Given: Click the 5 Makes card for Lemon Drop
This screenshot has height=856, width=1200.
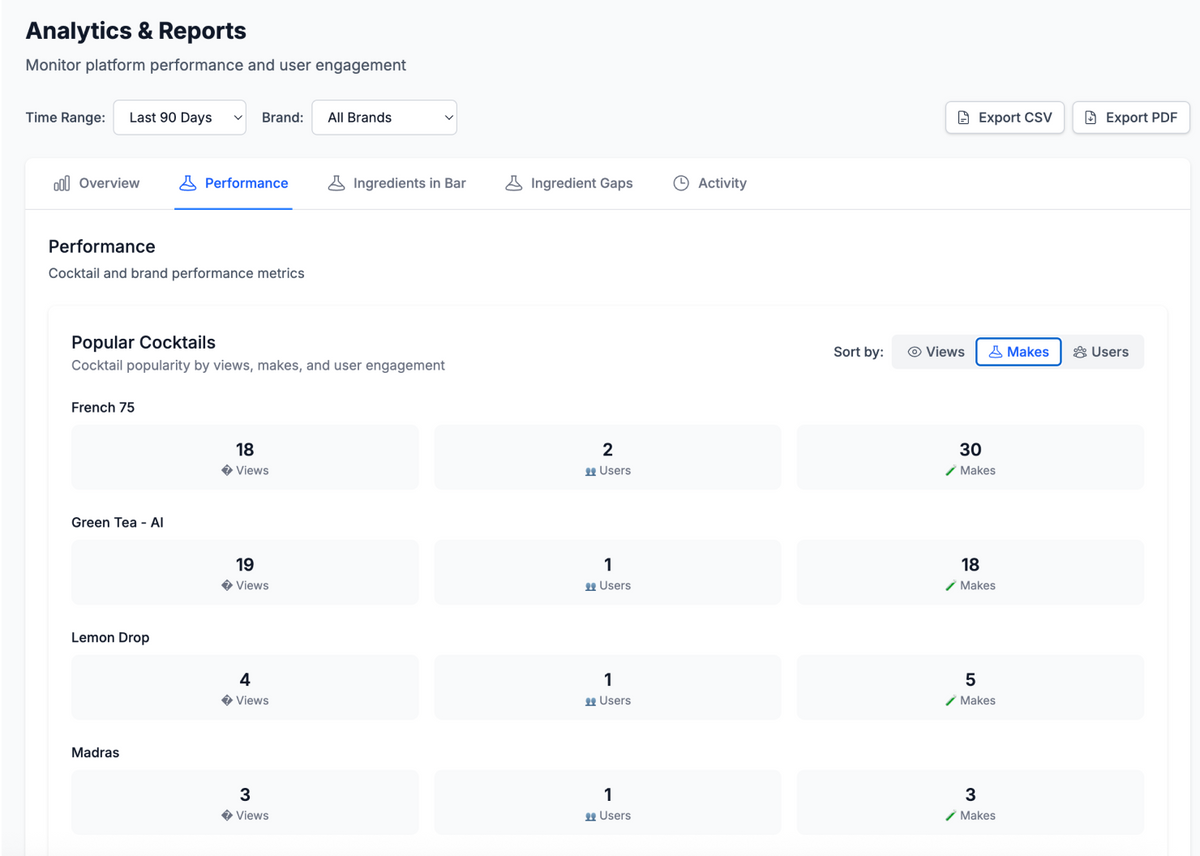Looking at the screenshot, I should point(970,687).
